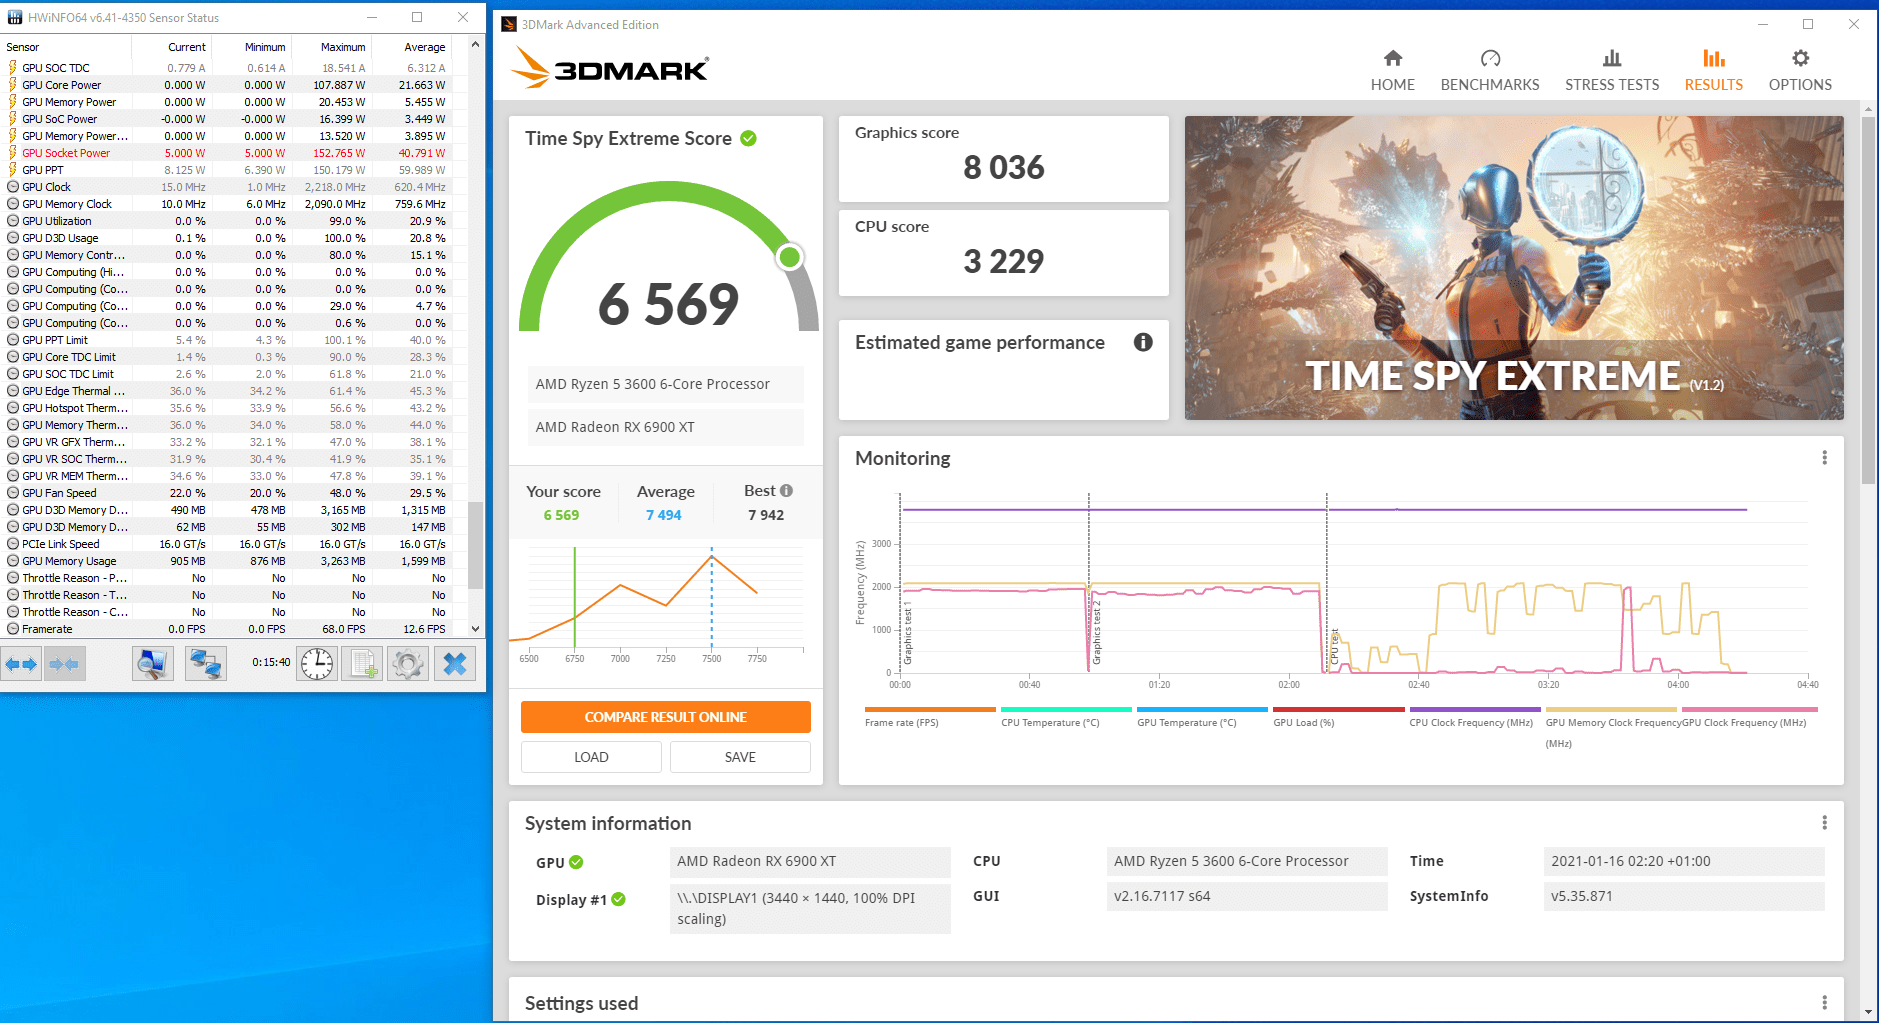
Task: Click the blue X close sensors icon in HWiNFO
Action: (454, 664)
